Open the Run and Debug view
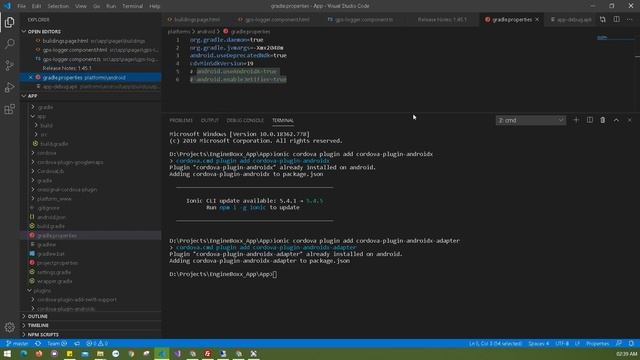This screenshot has height=360, width=640. (9, 87)
